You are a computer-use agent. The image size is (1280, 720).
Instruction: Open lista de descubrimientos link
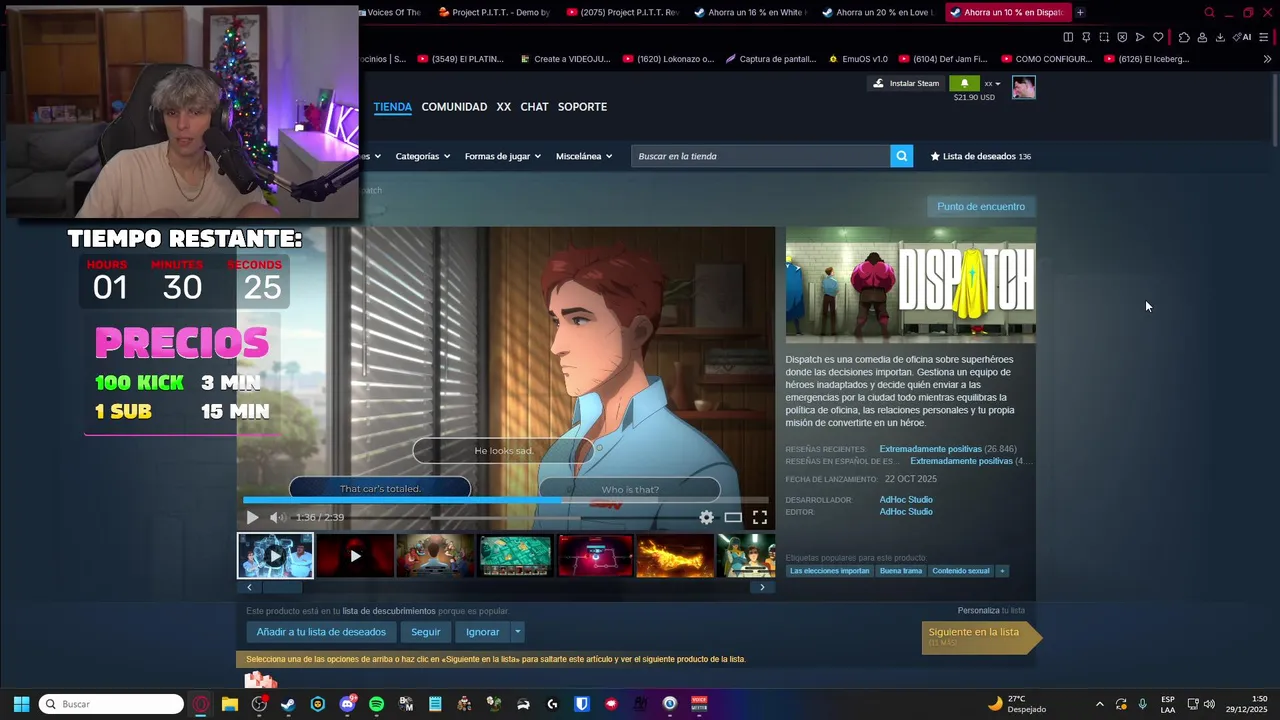coord(389,611)
